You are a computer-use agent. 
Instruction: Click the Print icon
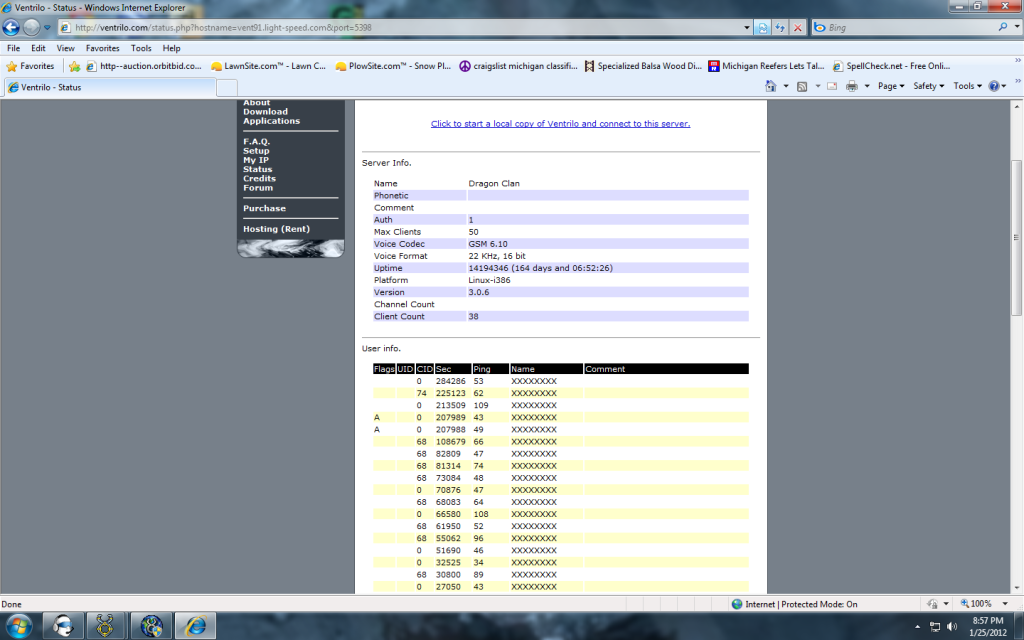(852, 86)
